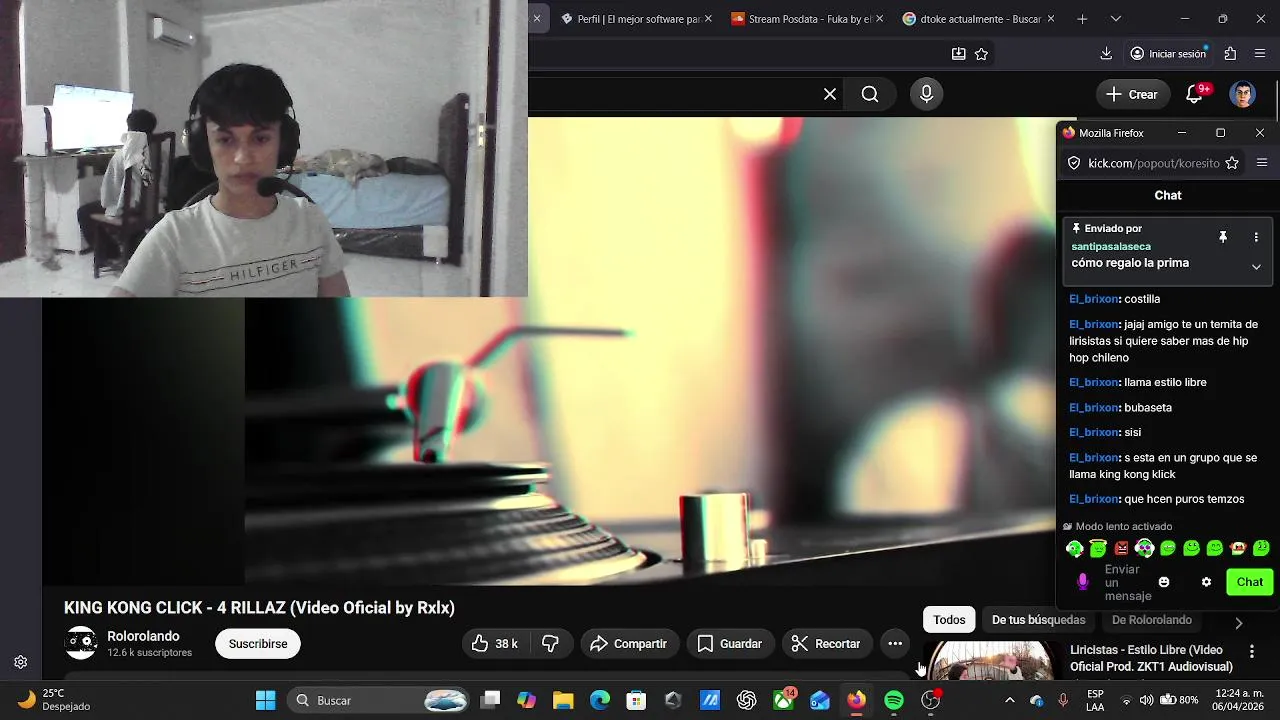Viewport: 1280px width, 720px height.
Task: Click Iniciar sesión in browser toolbar
Action: 1168,54
